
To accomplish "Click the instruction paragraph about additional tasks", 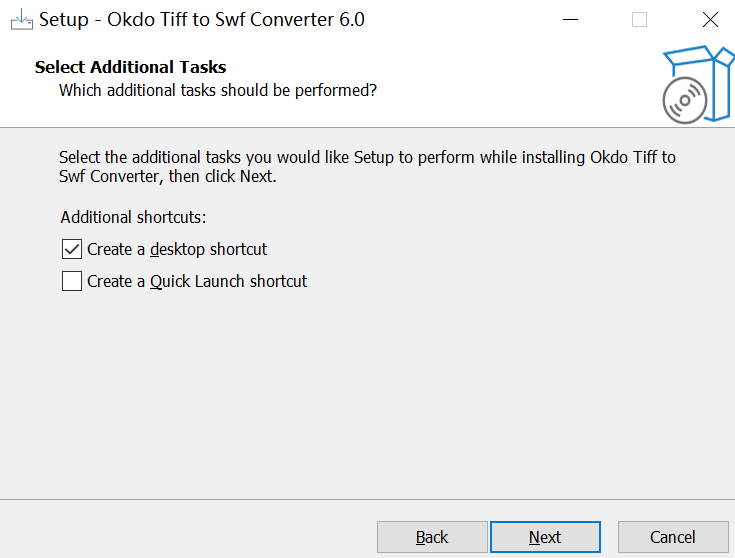I will [x=367, y=167].
